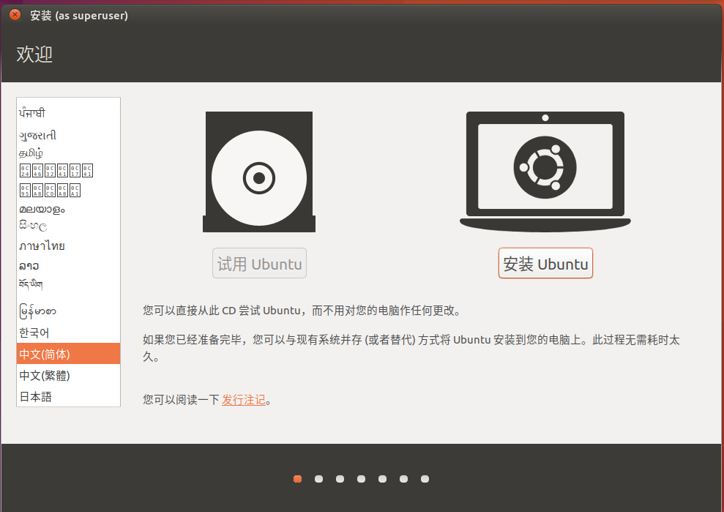Click the 安装 Ubuntu button

pyautogui.click(x=545, y=264)
